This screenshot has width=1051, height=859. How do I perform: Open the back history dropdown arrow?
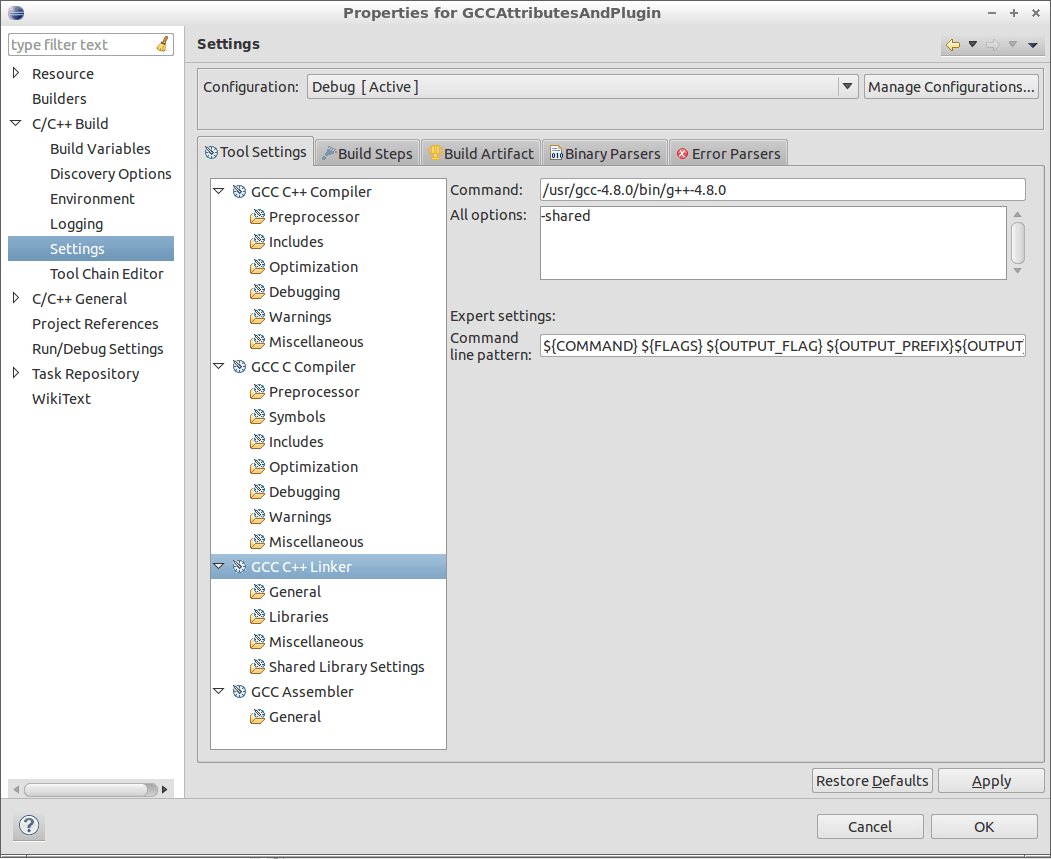[x=973, y=44]
